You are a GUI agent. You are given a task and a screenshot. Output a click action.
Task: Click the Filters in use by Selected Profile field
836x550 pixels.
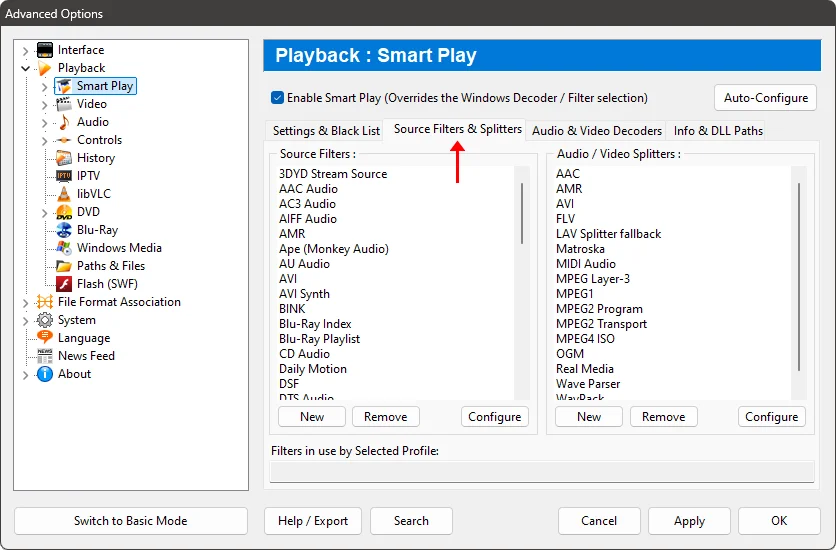tap(542, 472)
